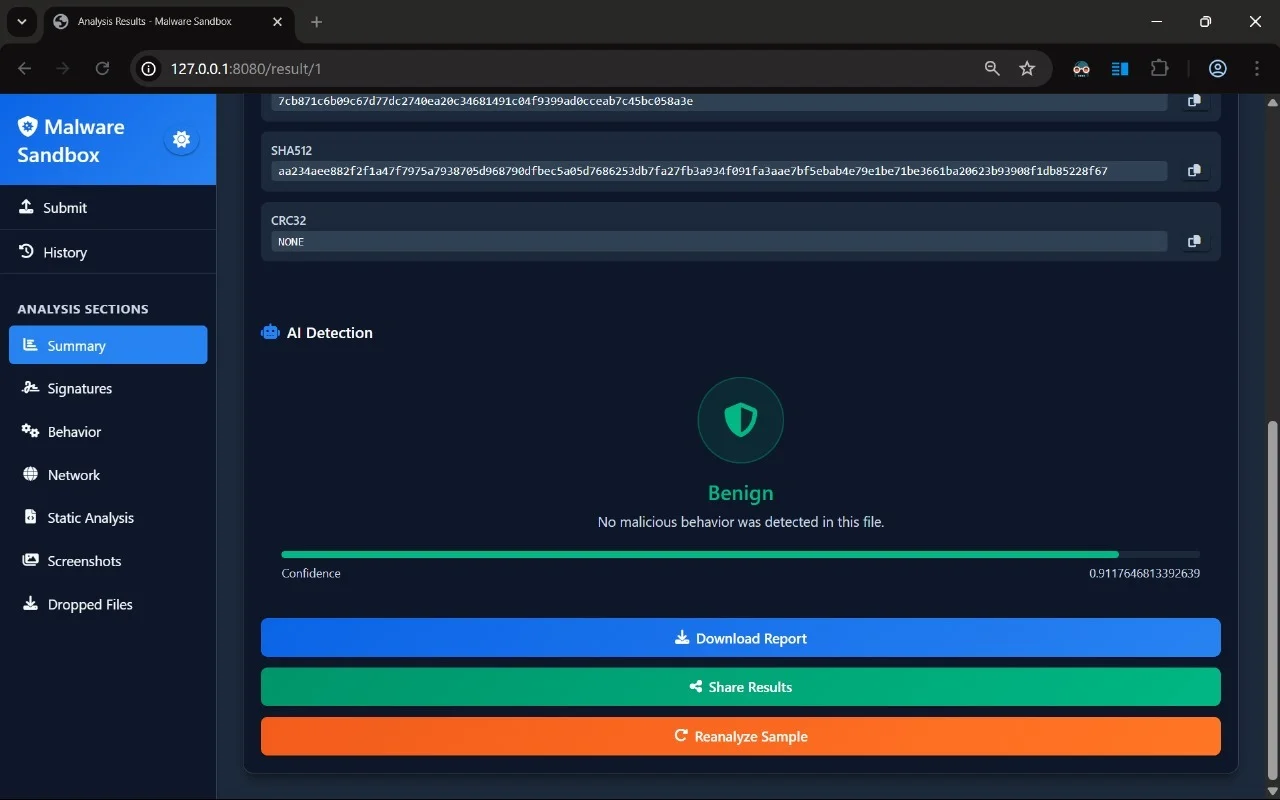
Task: Go back to the previous page
Action: tap(25, 68)
